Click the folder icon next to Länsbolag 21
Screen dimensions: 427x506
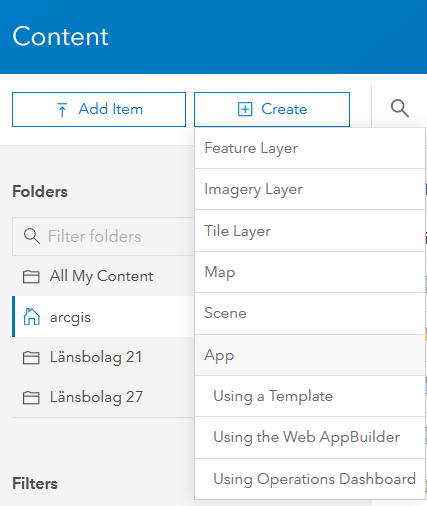31,358
